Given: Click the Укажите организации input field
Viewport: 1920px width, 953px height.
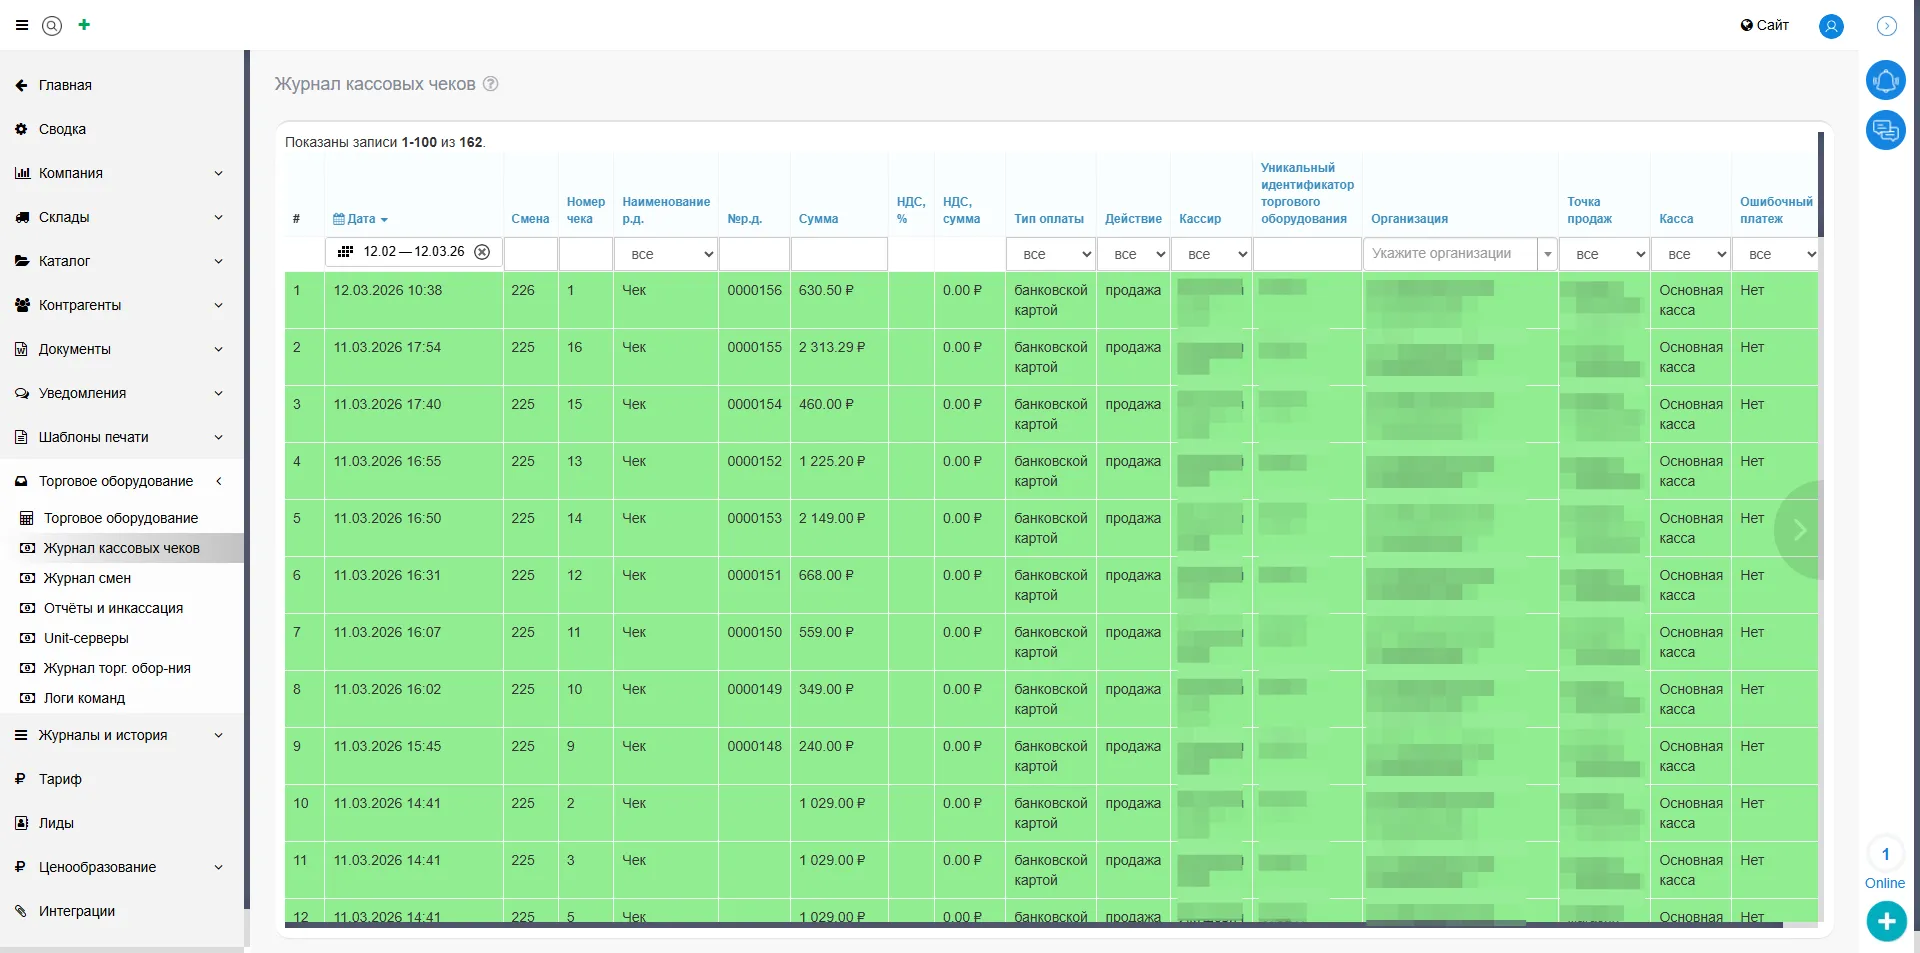Looking at the screenshot, I should 1450,254.
